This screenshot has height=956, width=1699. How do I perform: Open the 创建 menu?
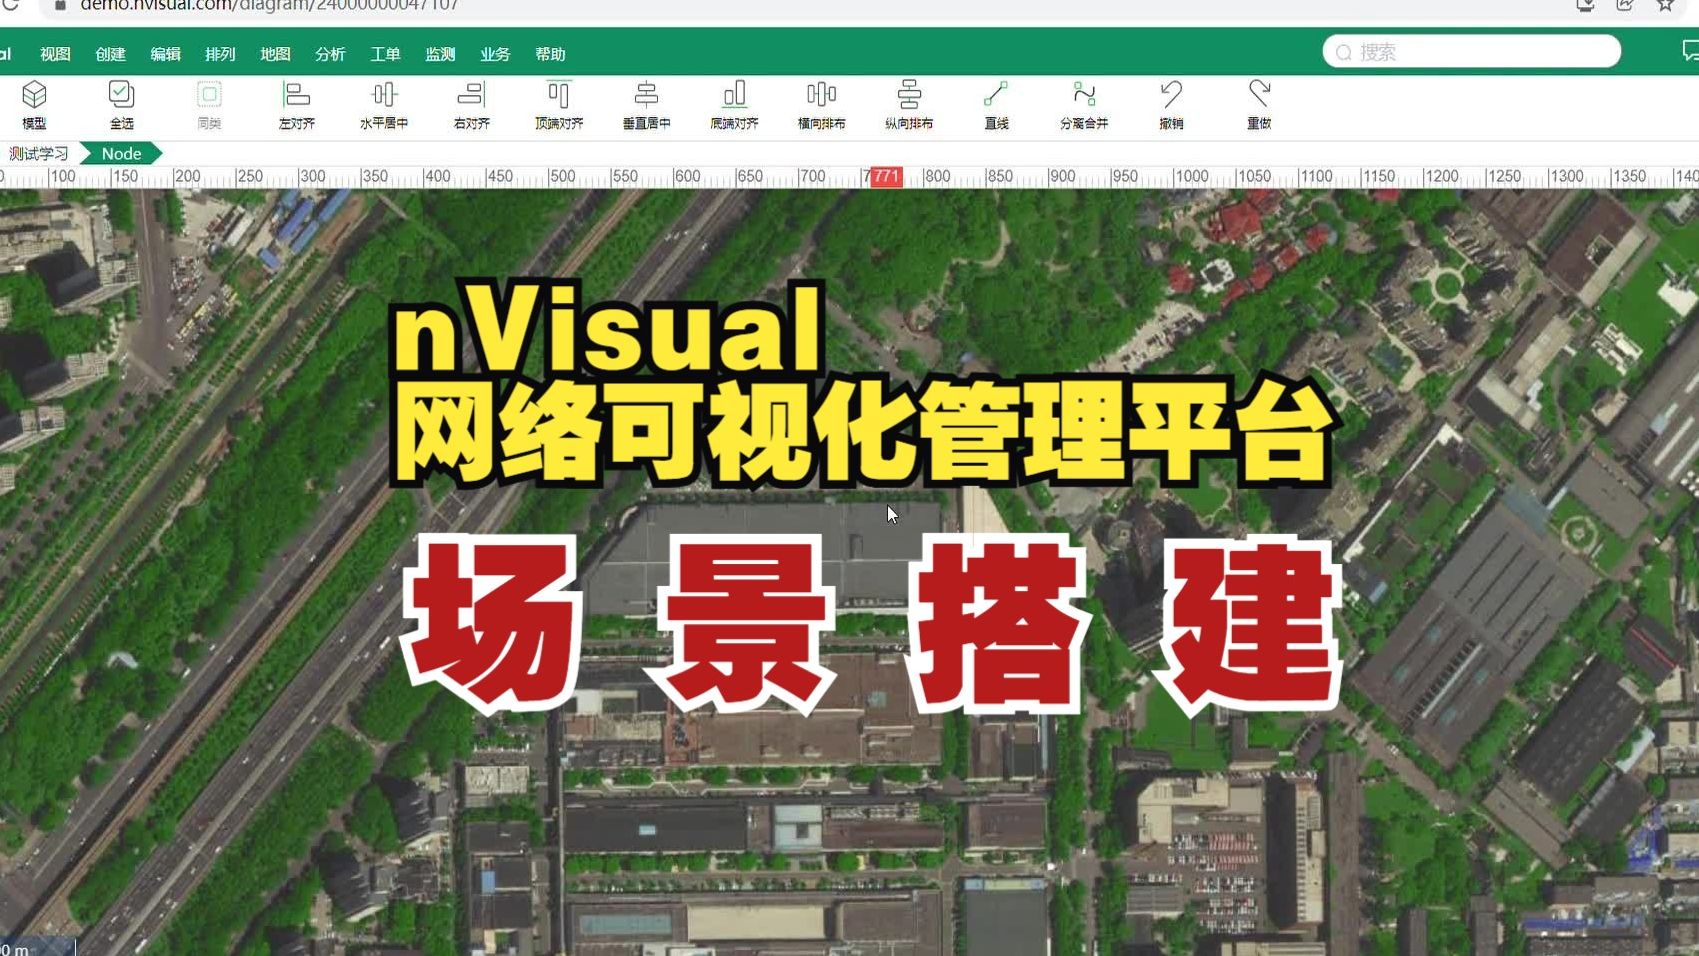[x=110, y=54]
